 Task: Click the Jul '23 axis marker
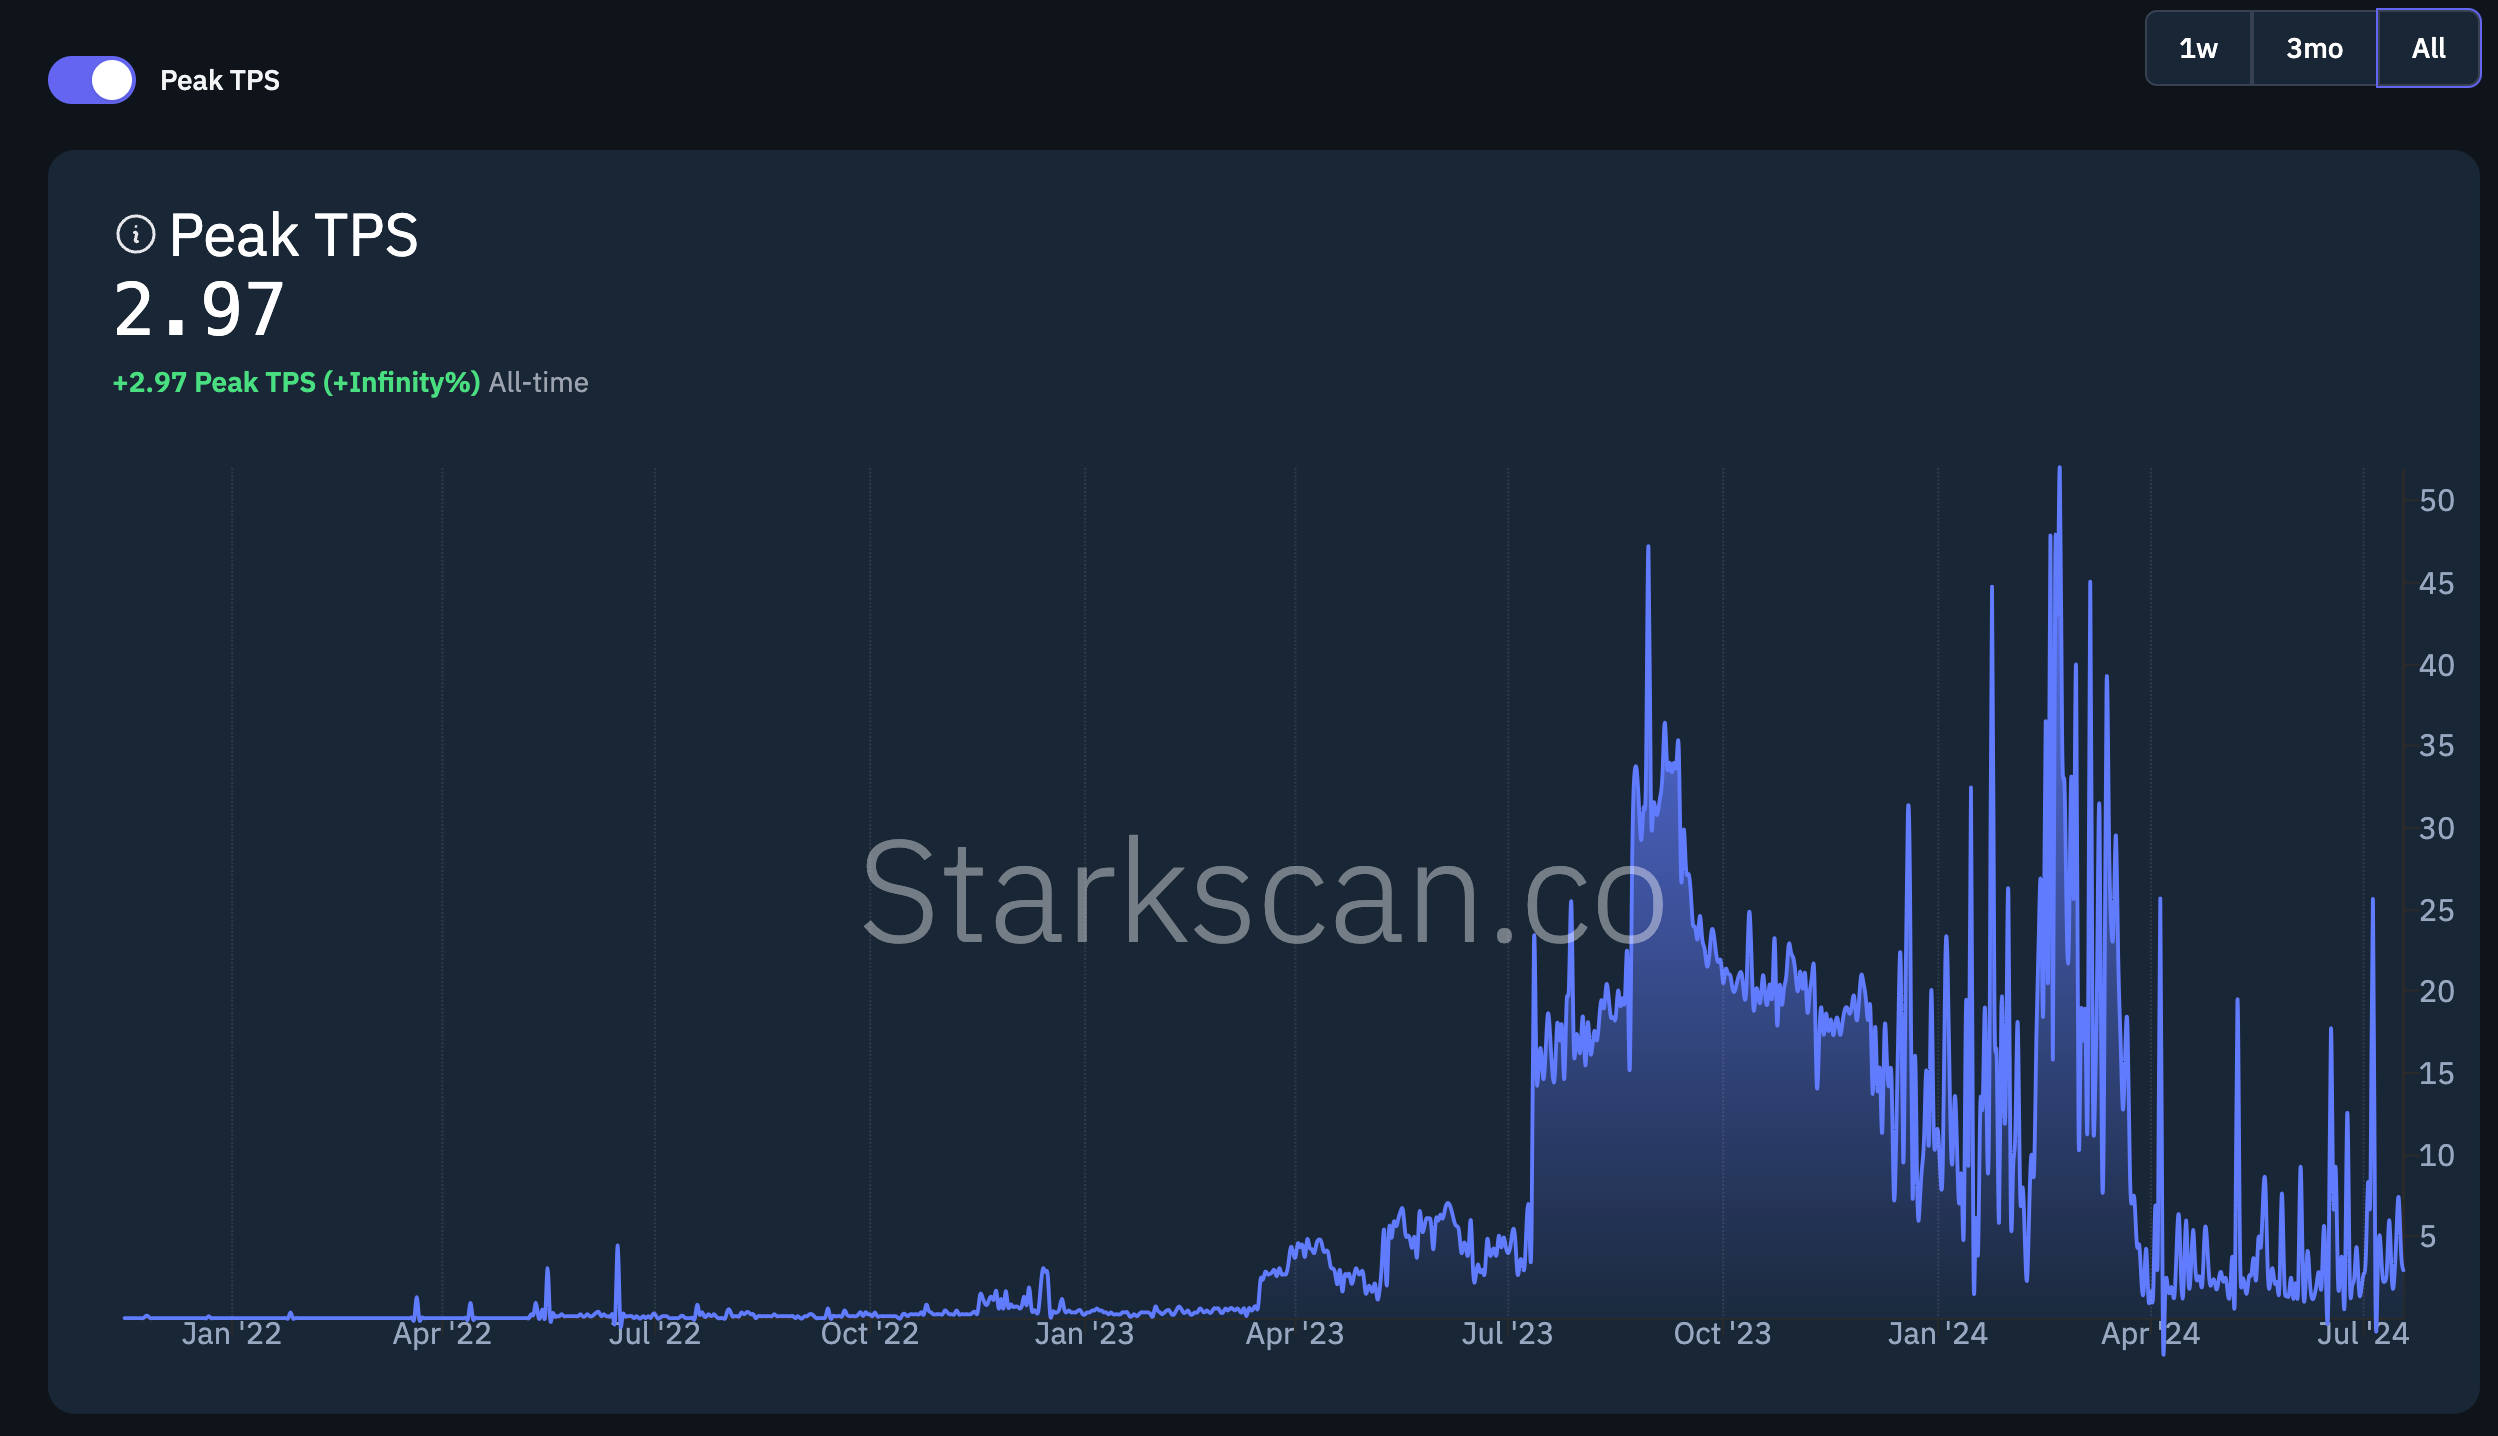(1507, 1334)
